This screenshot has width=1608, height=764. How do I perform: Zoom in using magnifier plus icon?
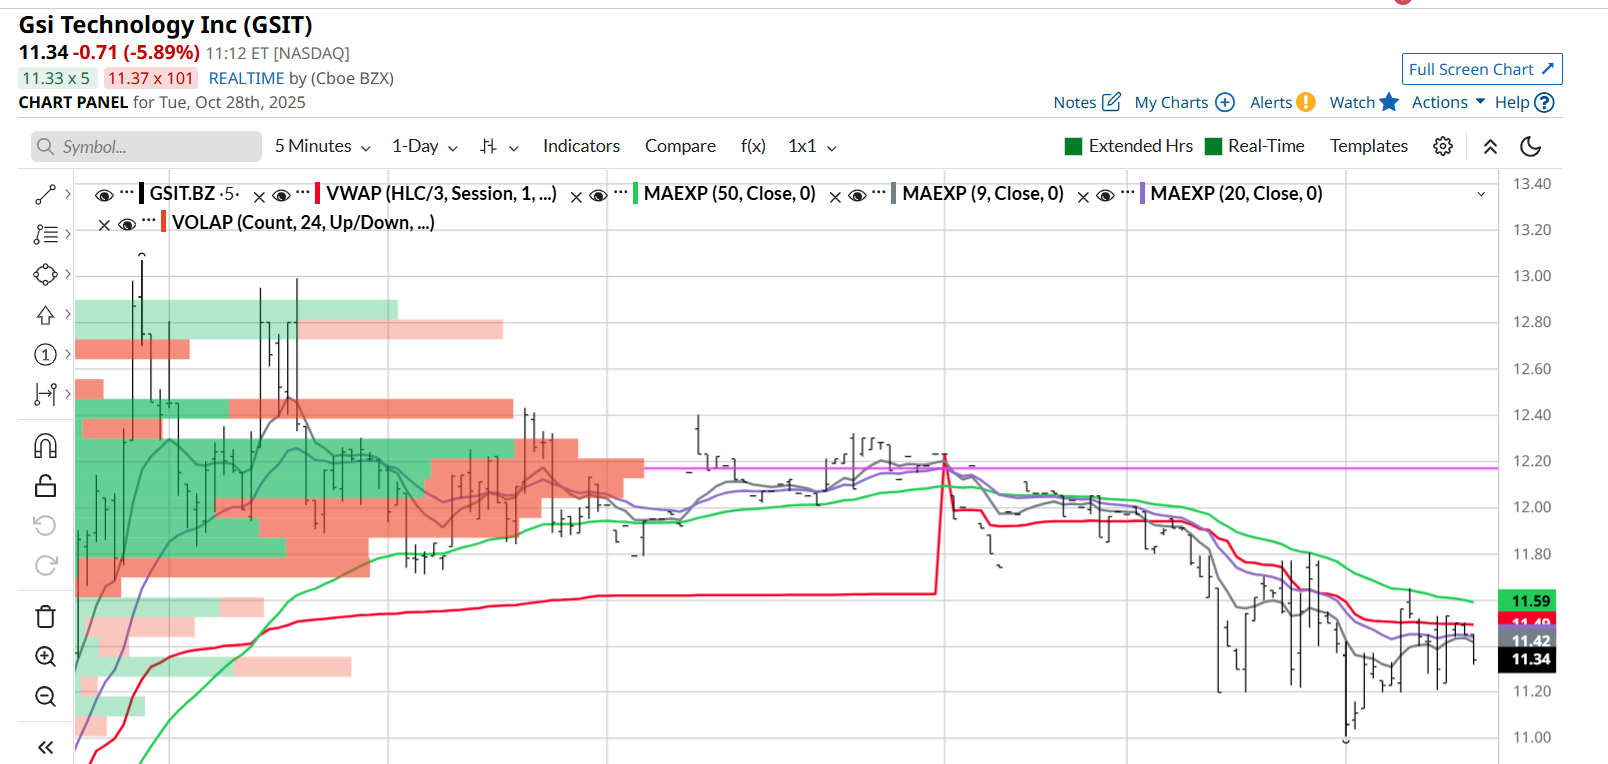46,656
